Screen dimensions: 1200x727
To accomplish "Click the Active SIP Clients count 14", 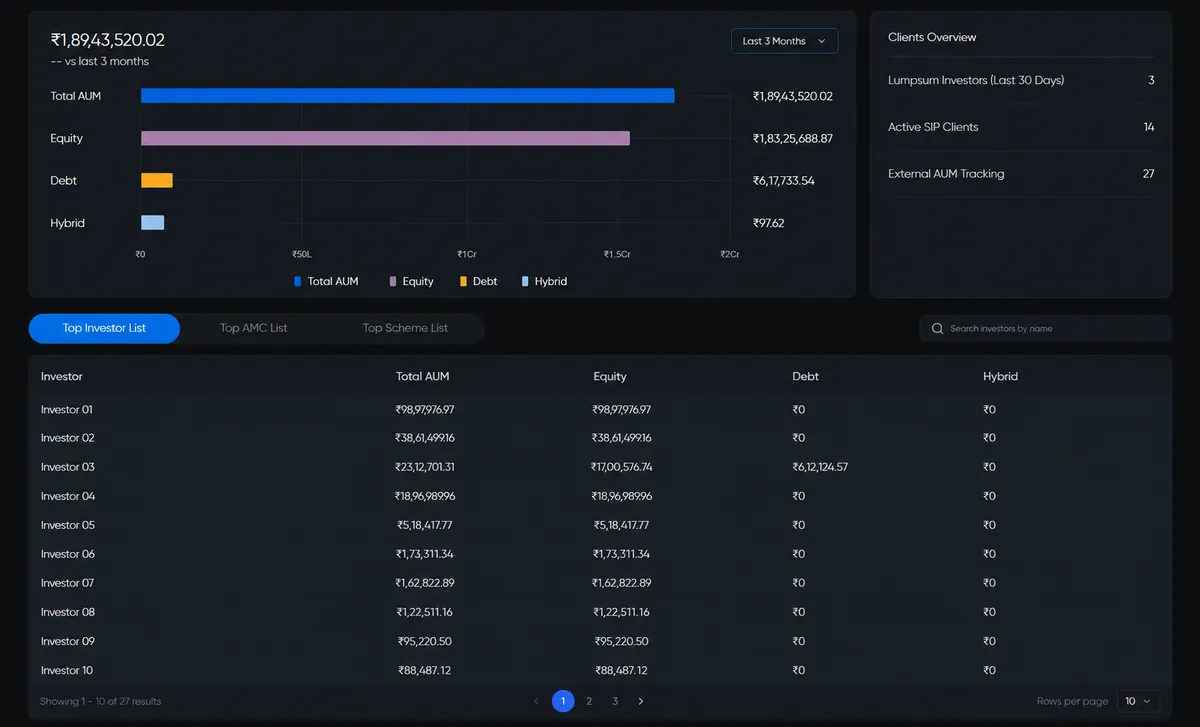I will 1149,127.
